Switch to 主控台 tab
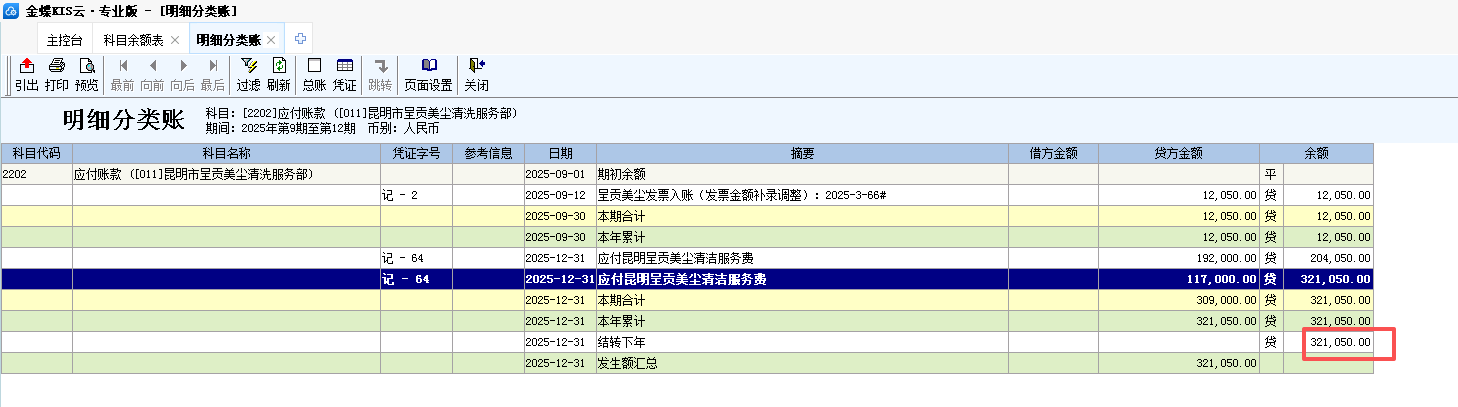Image resolution: width=1458 pixels, height=407 pixels. pyautogui.click(x=65, y=40)
